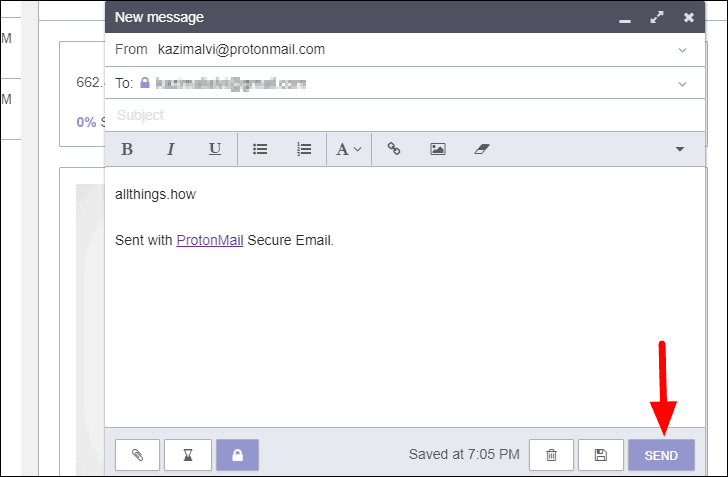This screenshot has height=477, width=728.
Task: Insert a bulleted list
Action: tap(260, 149)
